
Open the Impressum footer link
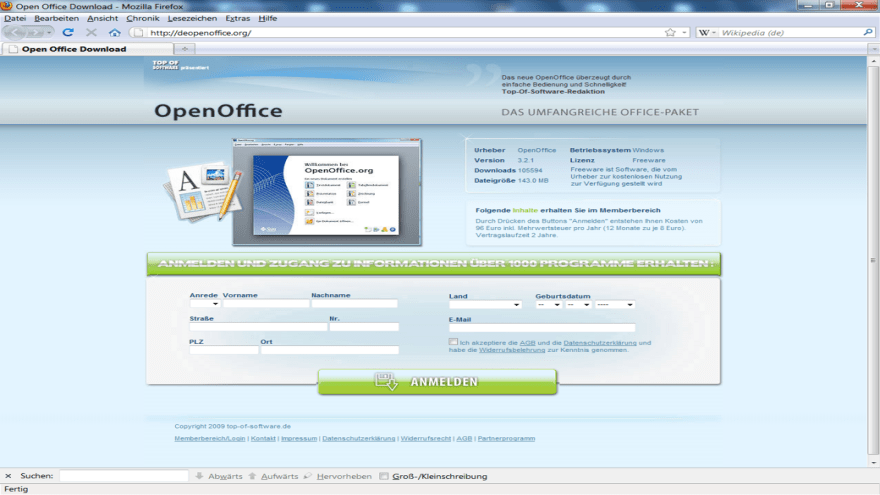(299, 438)
